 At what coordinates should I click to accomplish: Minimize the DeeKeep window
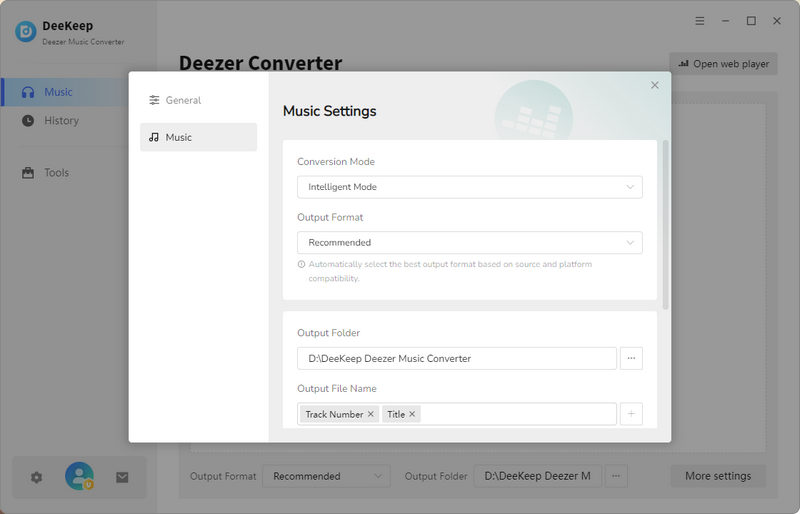(725, 21)
